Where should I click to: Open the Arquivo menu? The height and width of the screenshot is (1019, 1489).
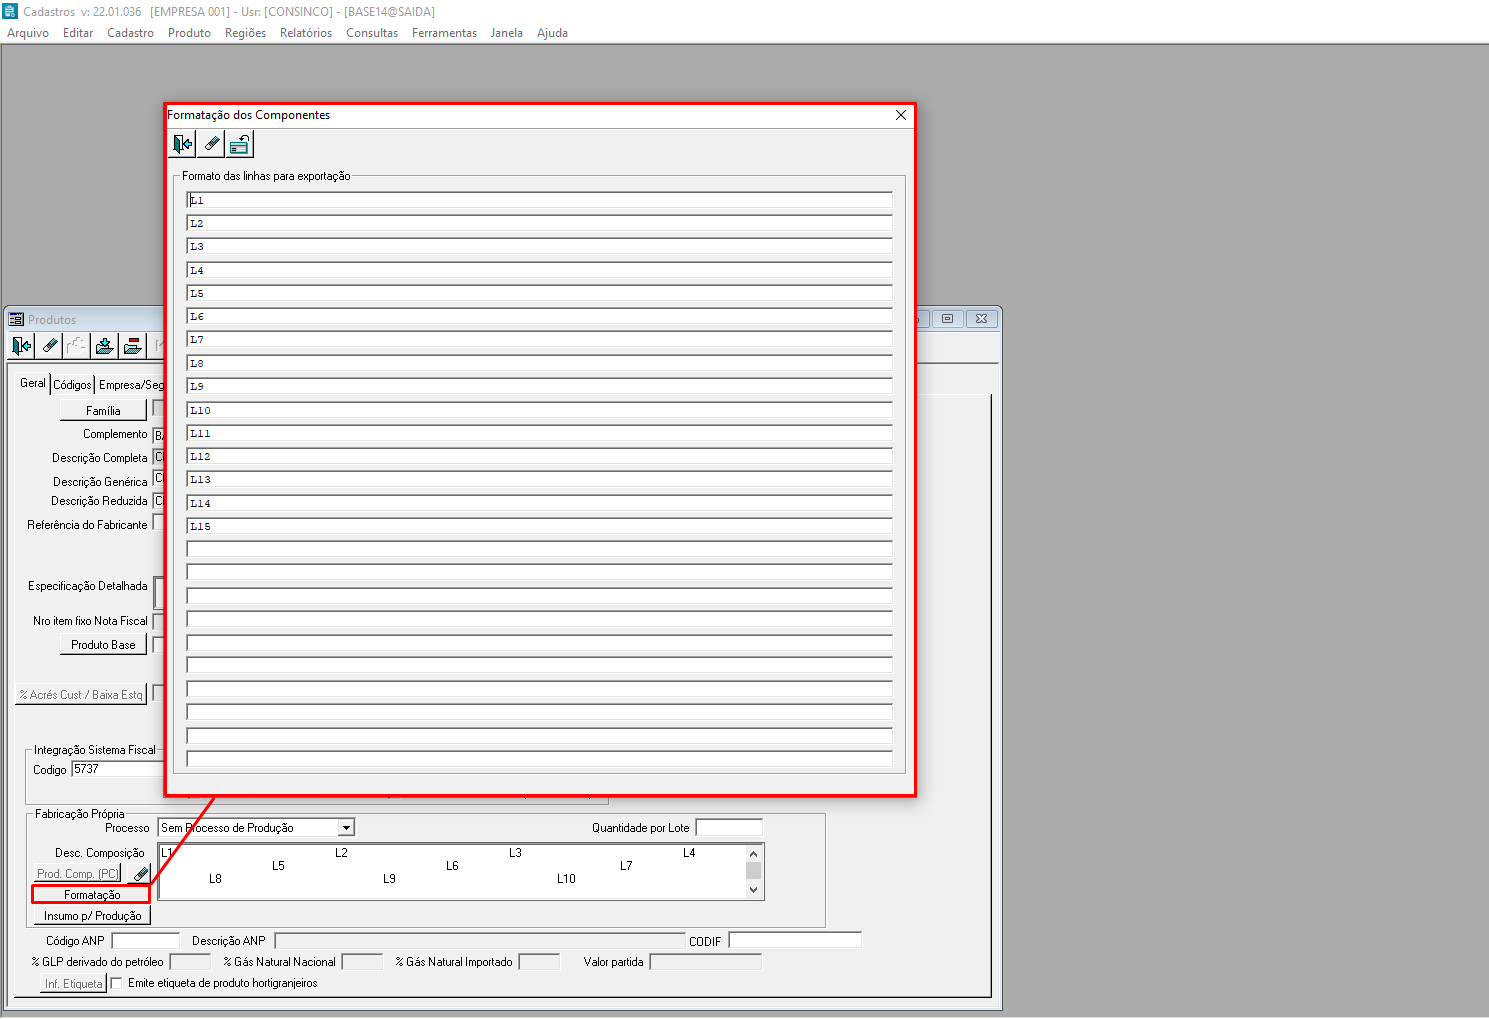(x=28, y=33)
